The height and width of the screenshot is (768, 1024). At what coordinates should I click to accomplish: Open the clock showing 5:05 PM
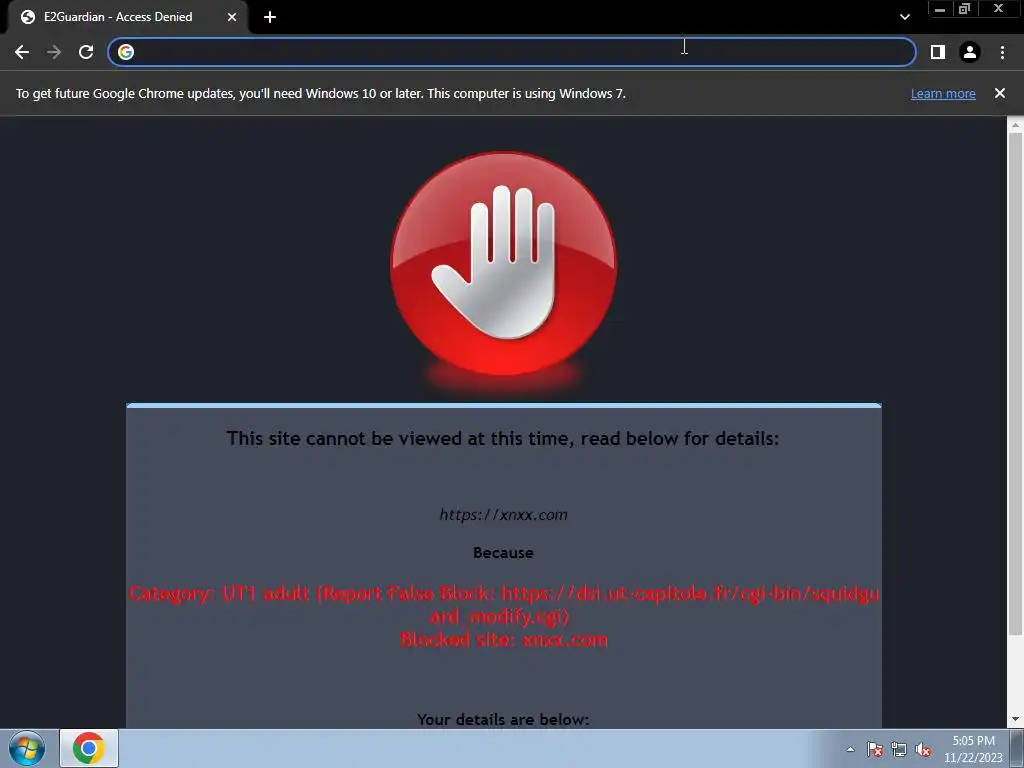click(973, 749)
